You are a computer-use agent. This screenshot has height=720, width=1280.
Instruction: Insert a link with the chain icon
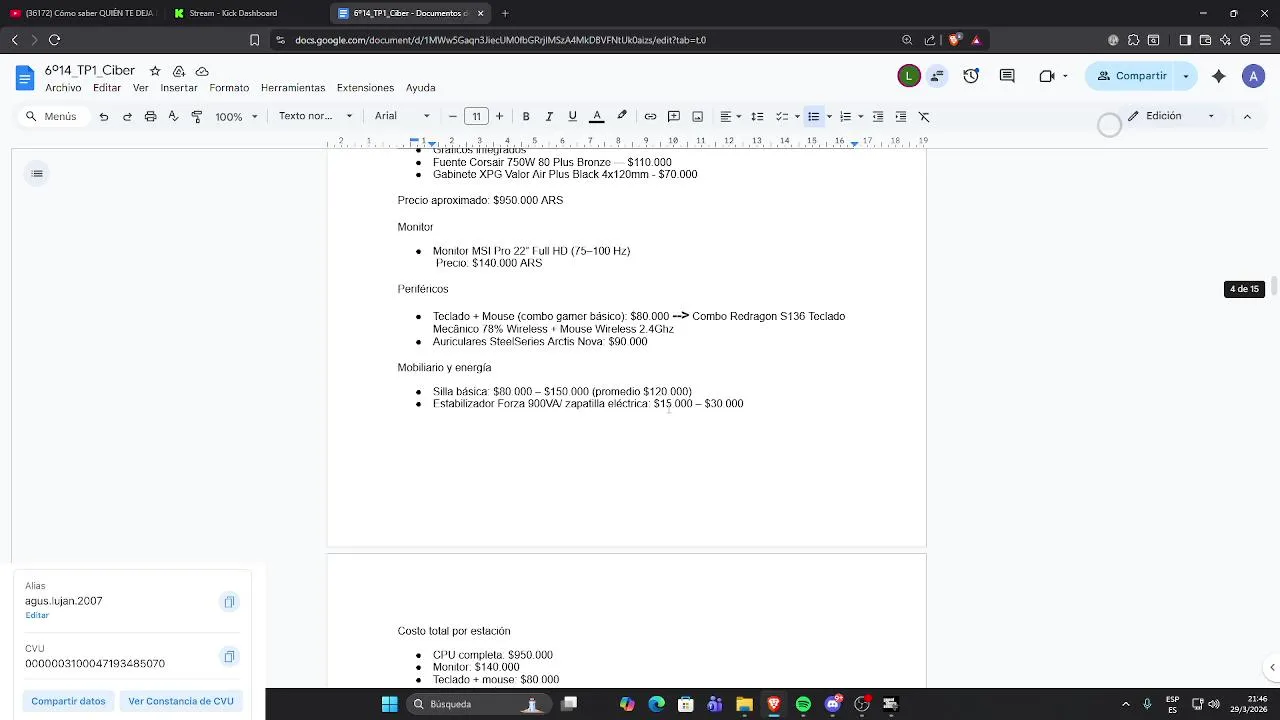pos(650,117)
